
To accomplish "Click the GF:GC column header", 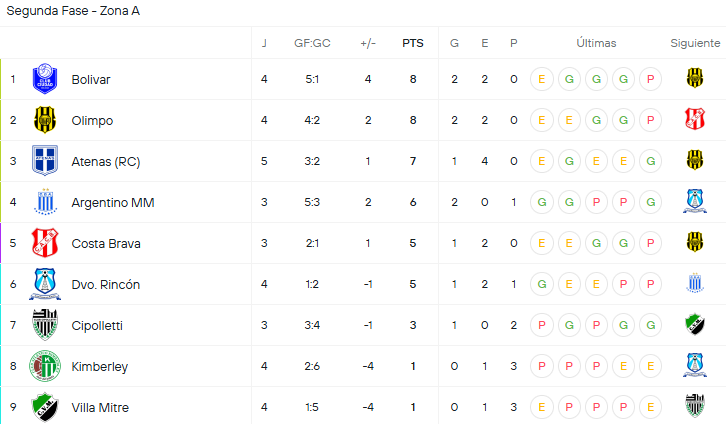I will coord(312,43).
